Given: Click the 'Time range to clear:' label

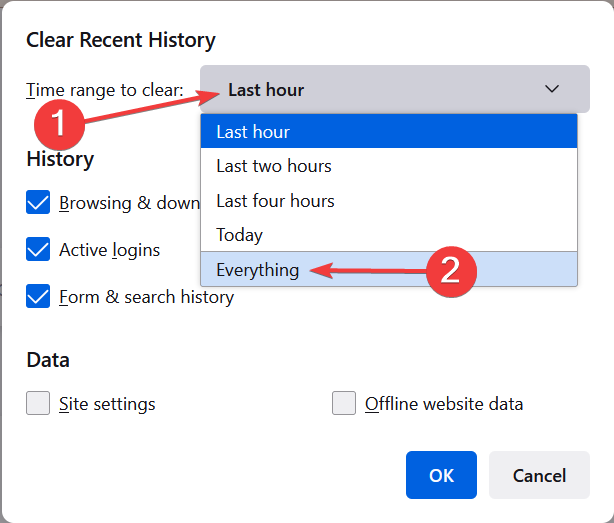Looking at the screenshot, I should click(105, 90).
